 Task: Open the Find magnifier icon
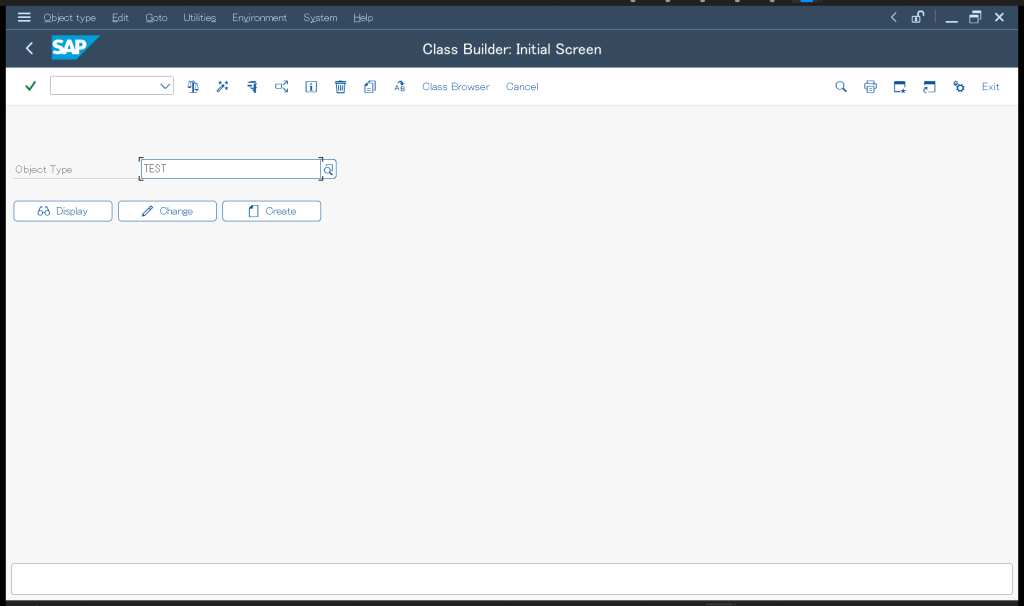pyautogui.click(x=841, y=87)
